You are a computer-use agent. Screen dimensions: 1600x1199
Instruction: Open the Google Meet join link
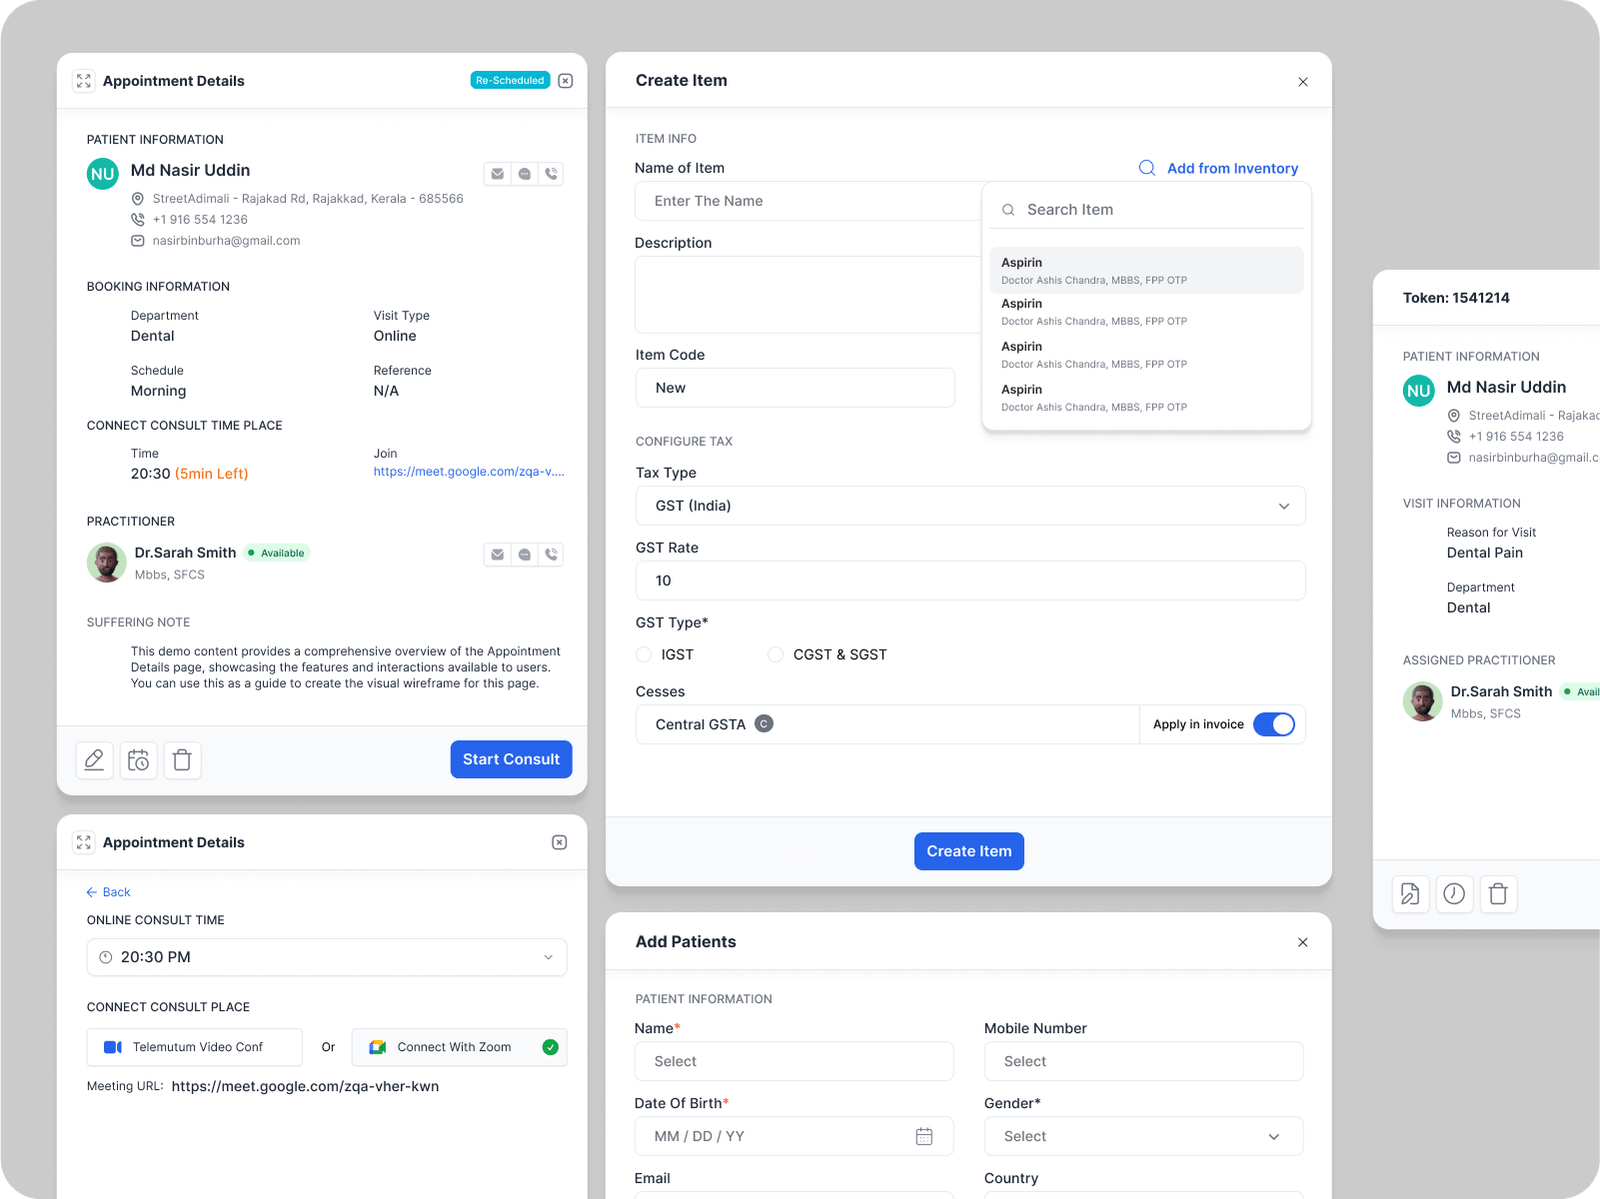click(x=468, y=472)
